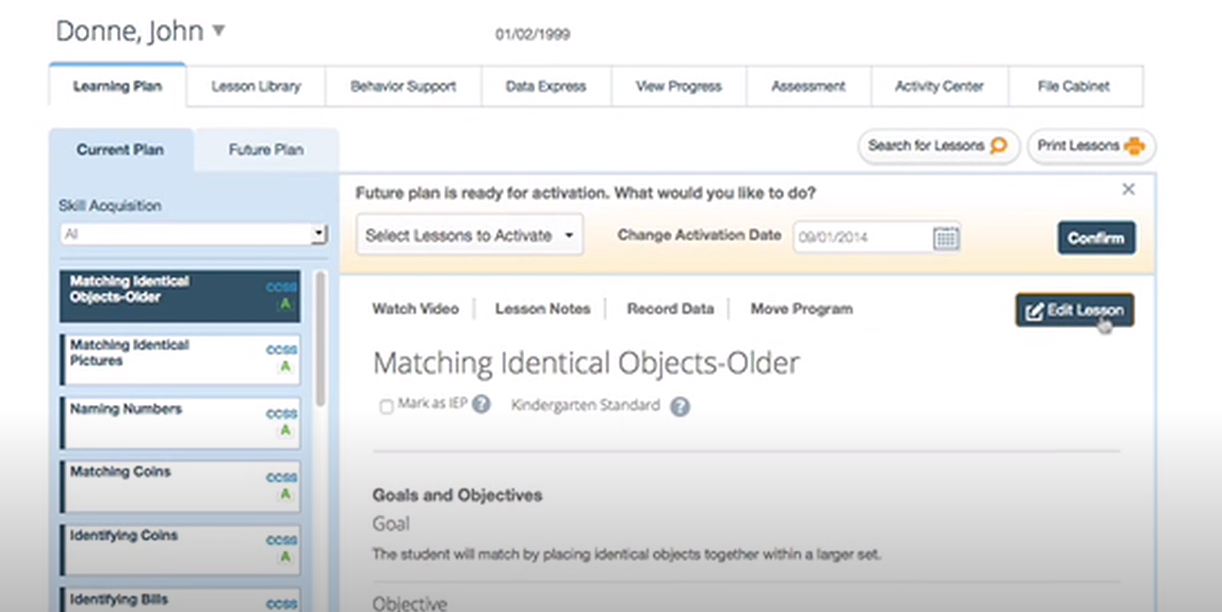Click help icon next to Mark as IEP
The image size is (1222, 612).
pyautogui.click(x=481, y=405)
